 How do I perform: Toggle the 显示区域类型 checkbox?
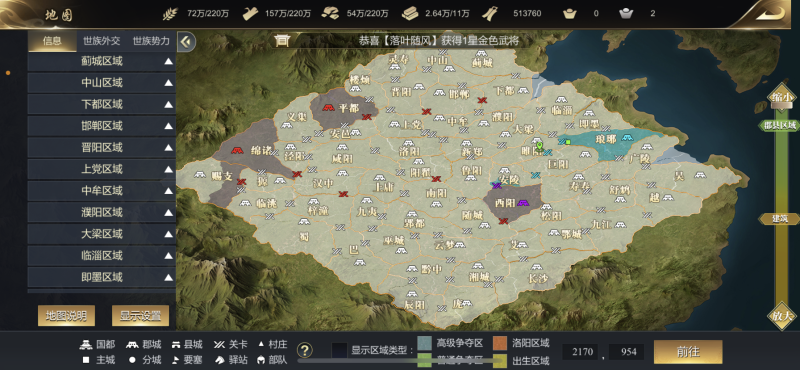pyautogui.click(x=339, y=351)
